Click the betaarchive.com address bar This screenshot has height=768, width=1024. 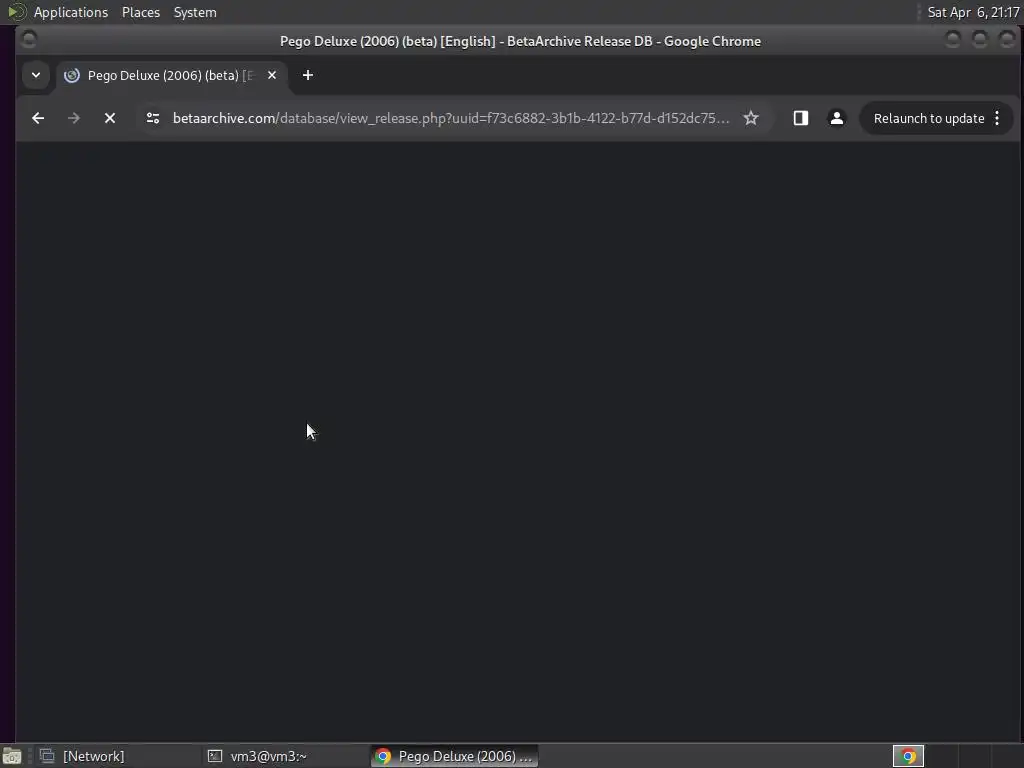coord(451,118)
